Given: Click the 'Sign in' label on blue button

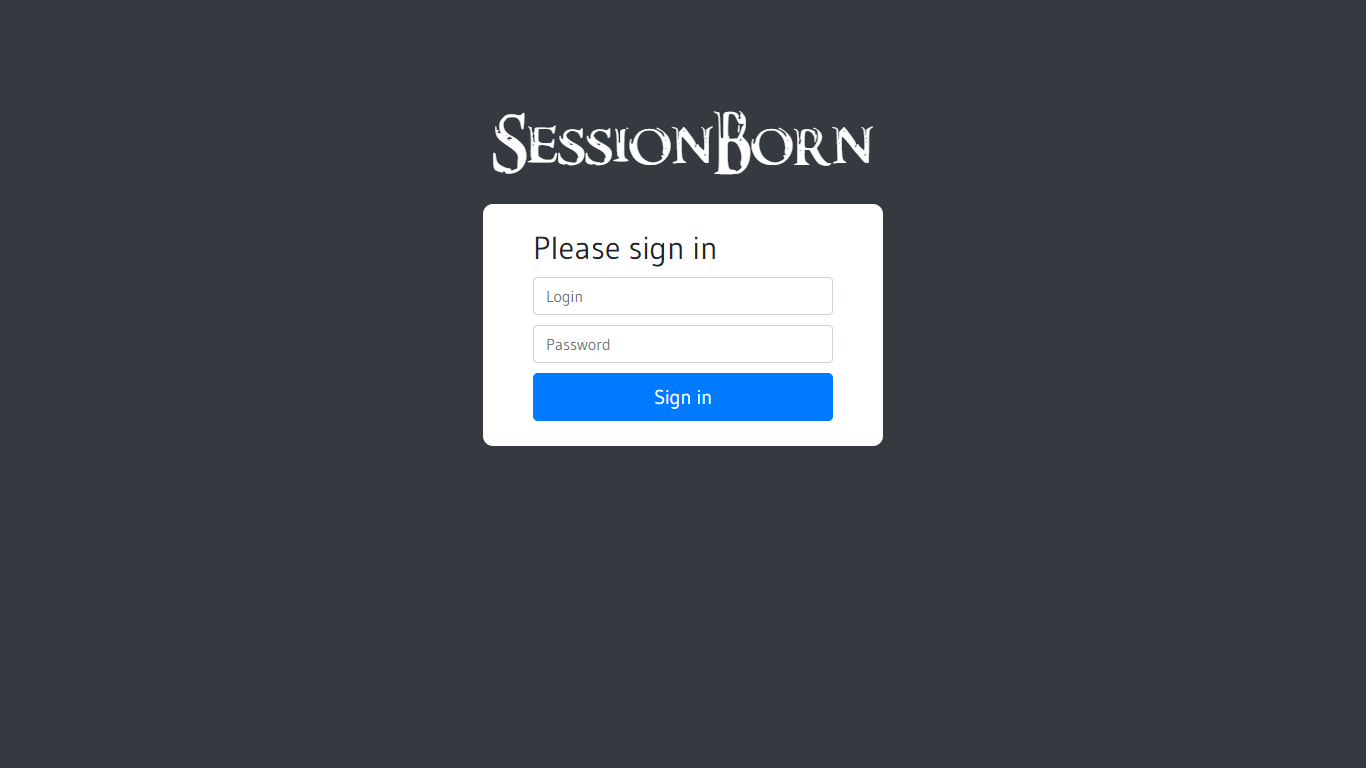Looking at the screenshot, I should click(683, 397).
